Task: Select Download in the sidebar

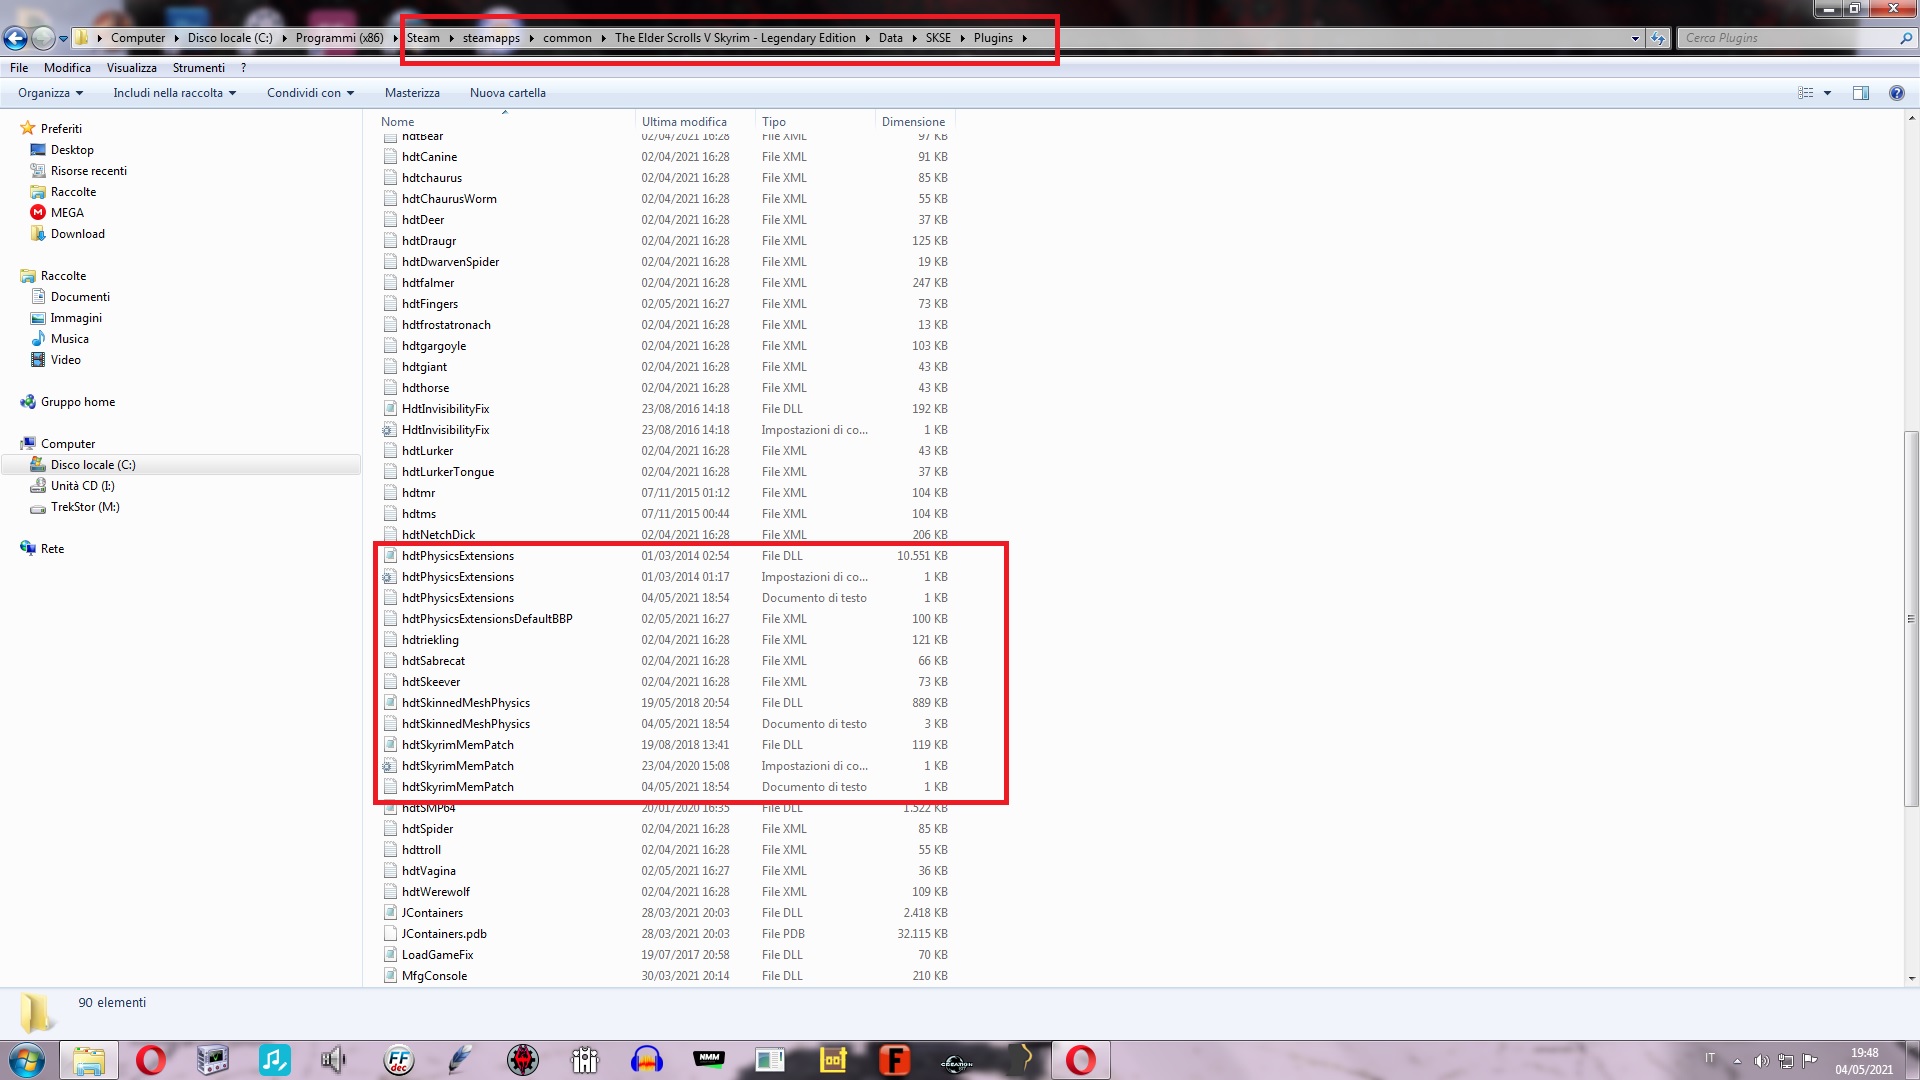Action: coord(77,234)
